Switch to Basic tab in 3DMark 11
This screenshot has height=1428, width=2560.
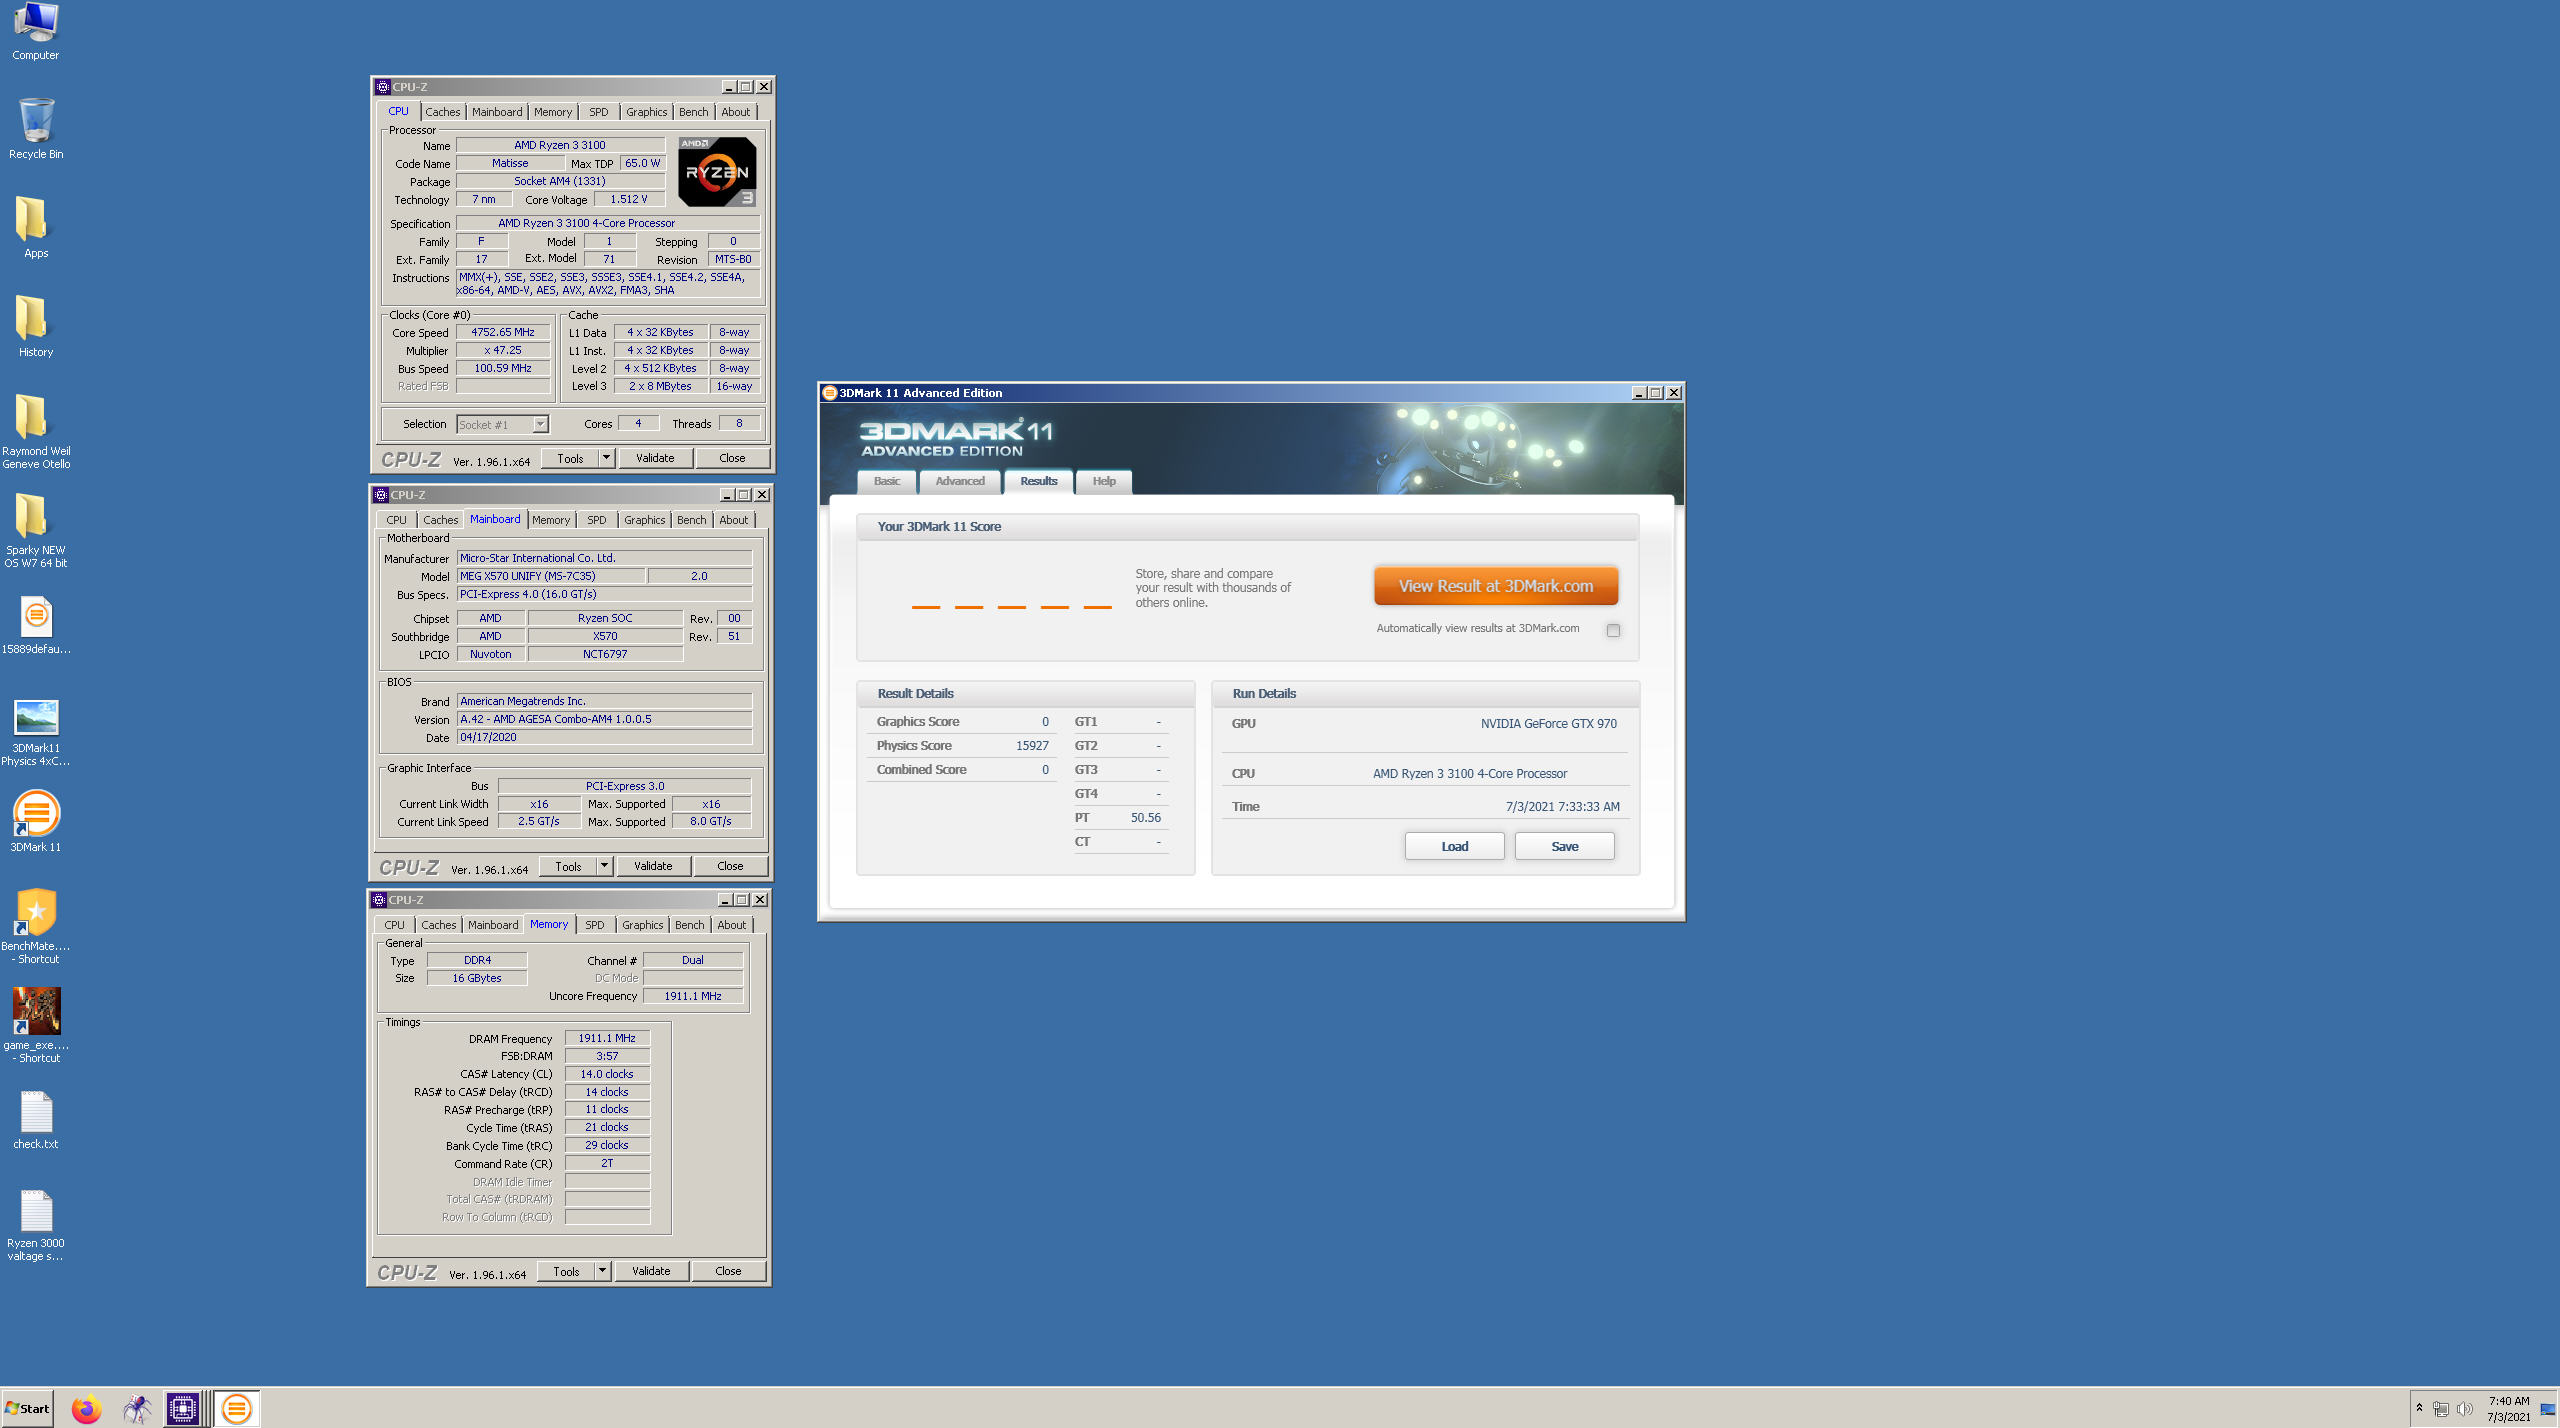[x=887, y=481]
